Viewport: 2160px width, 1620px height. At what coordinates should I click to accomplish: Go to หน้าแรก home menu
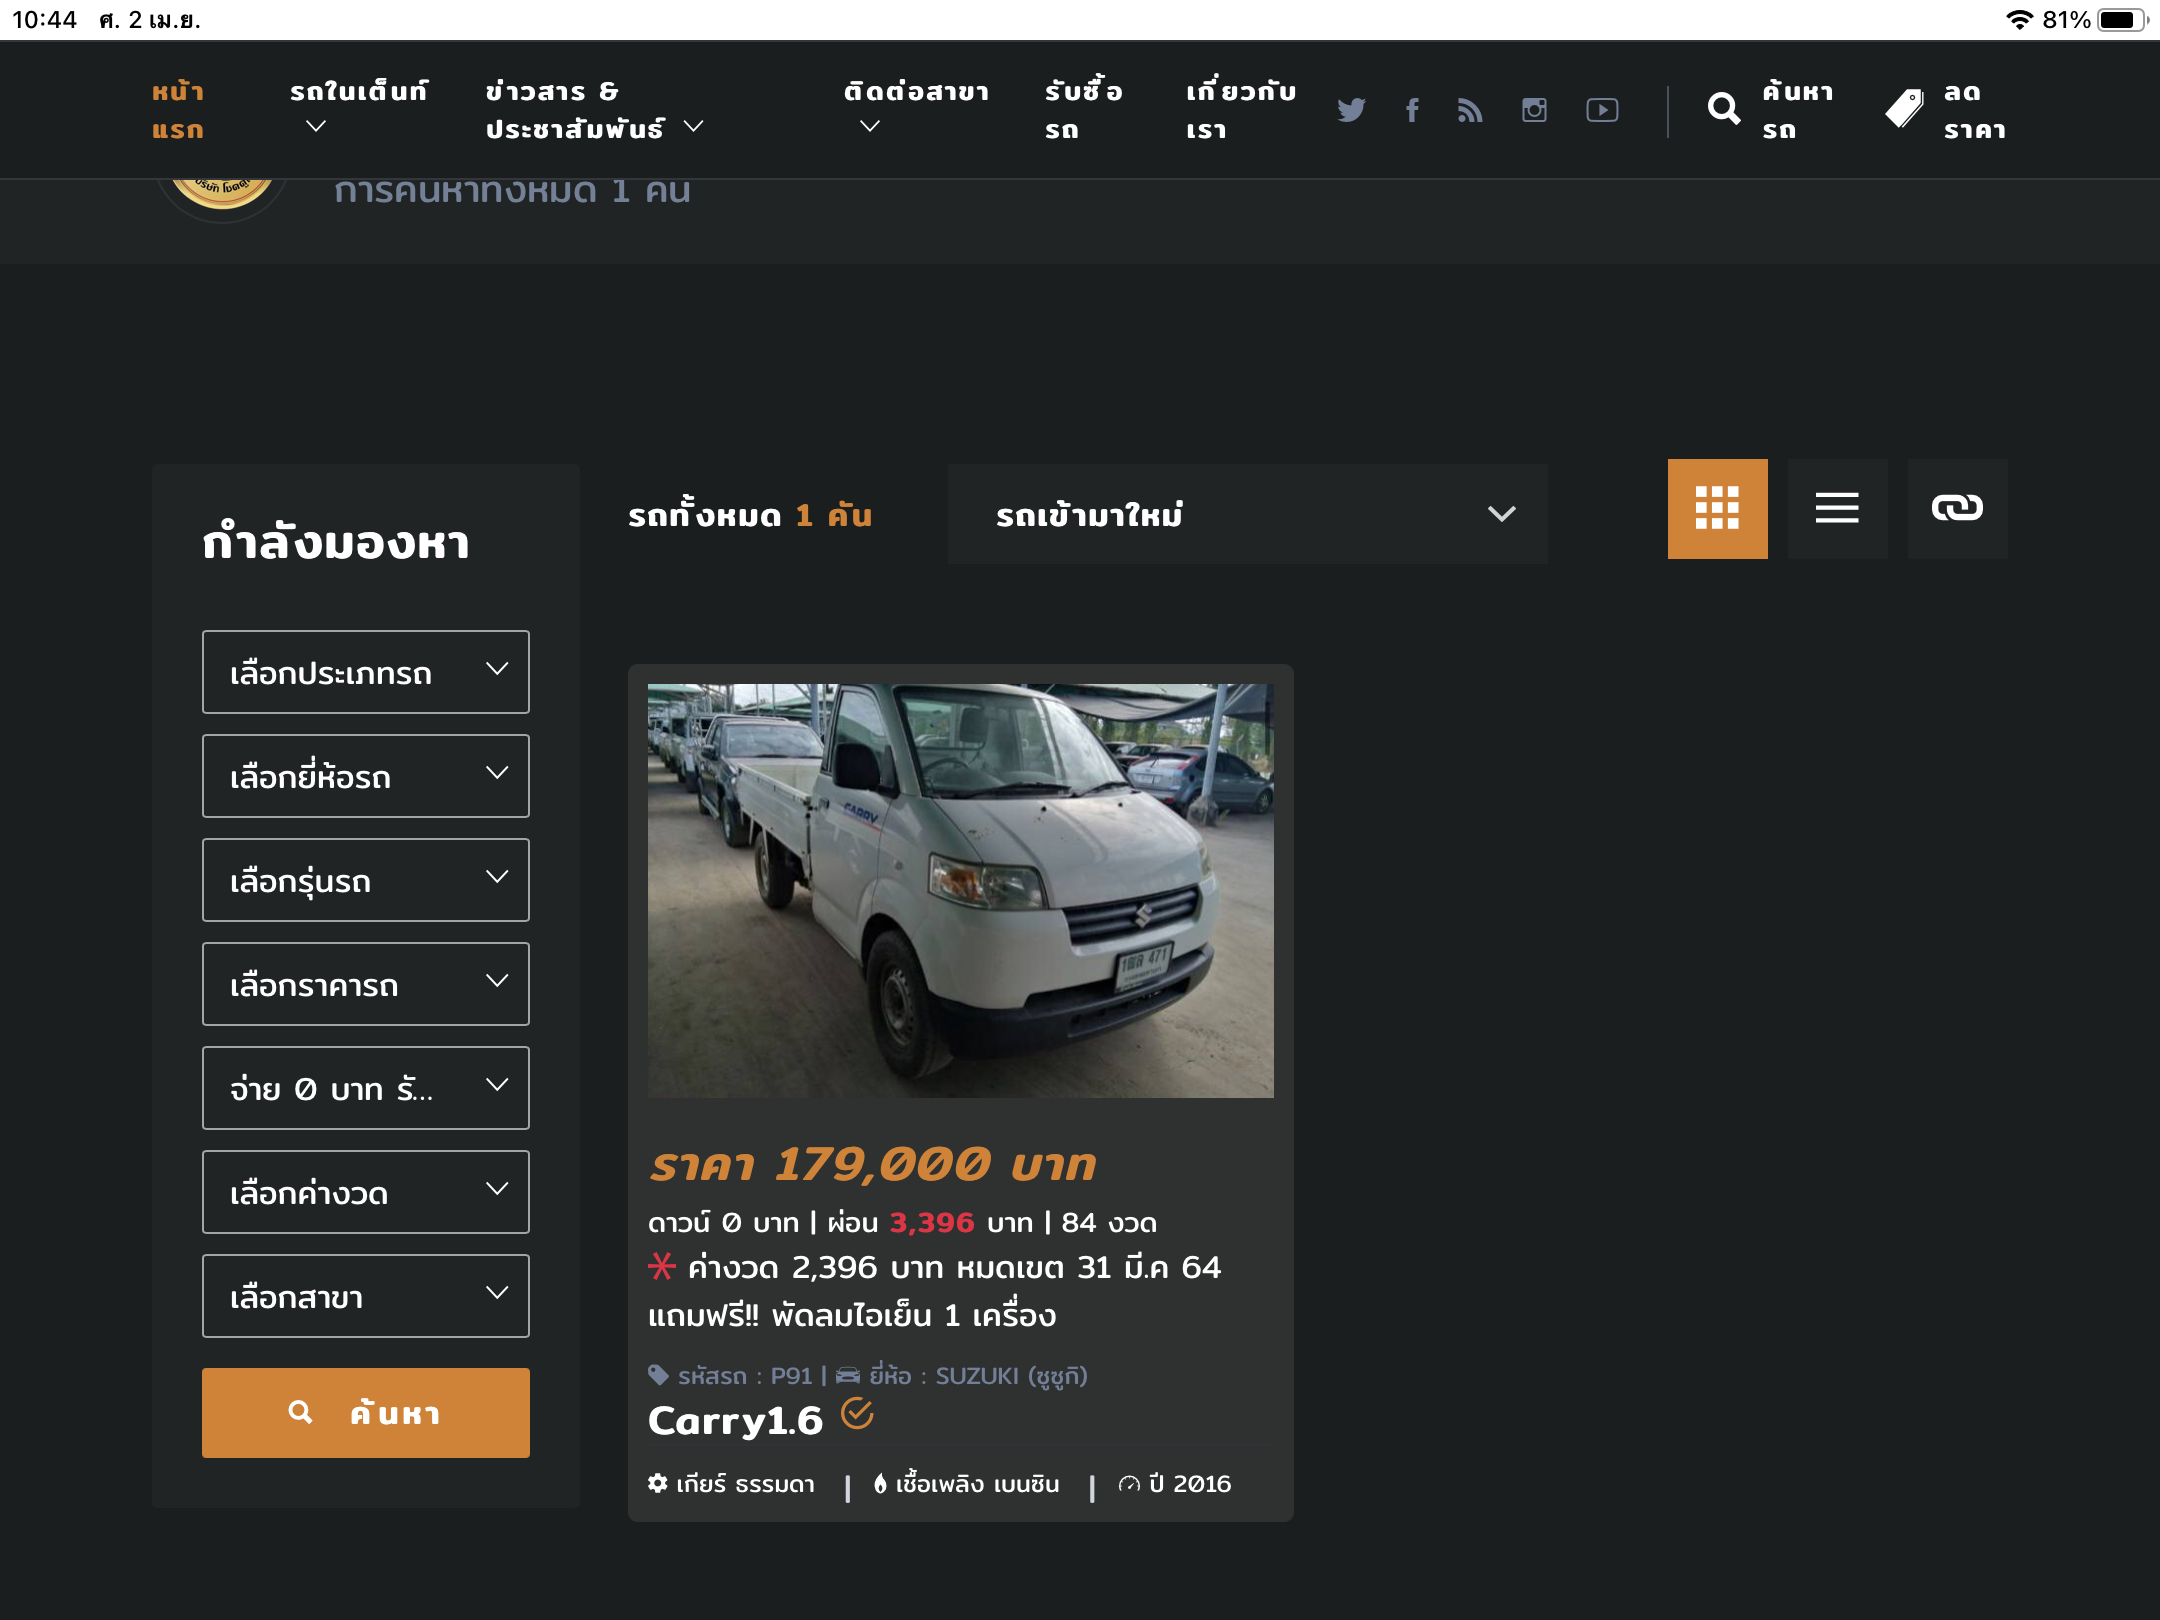(x=178, y=110)
